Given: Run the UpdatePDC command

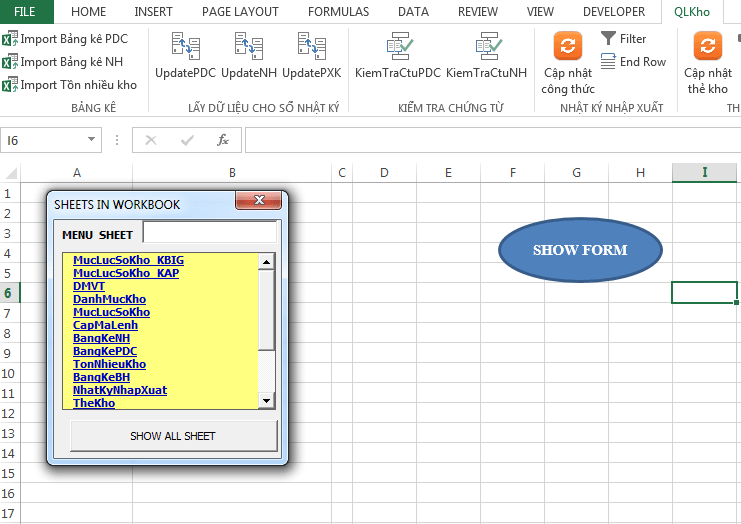Looking at the screenshot, I should coord(185,55).
